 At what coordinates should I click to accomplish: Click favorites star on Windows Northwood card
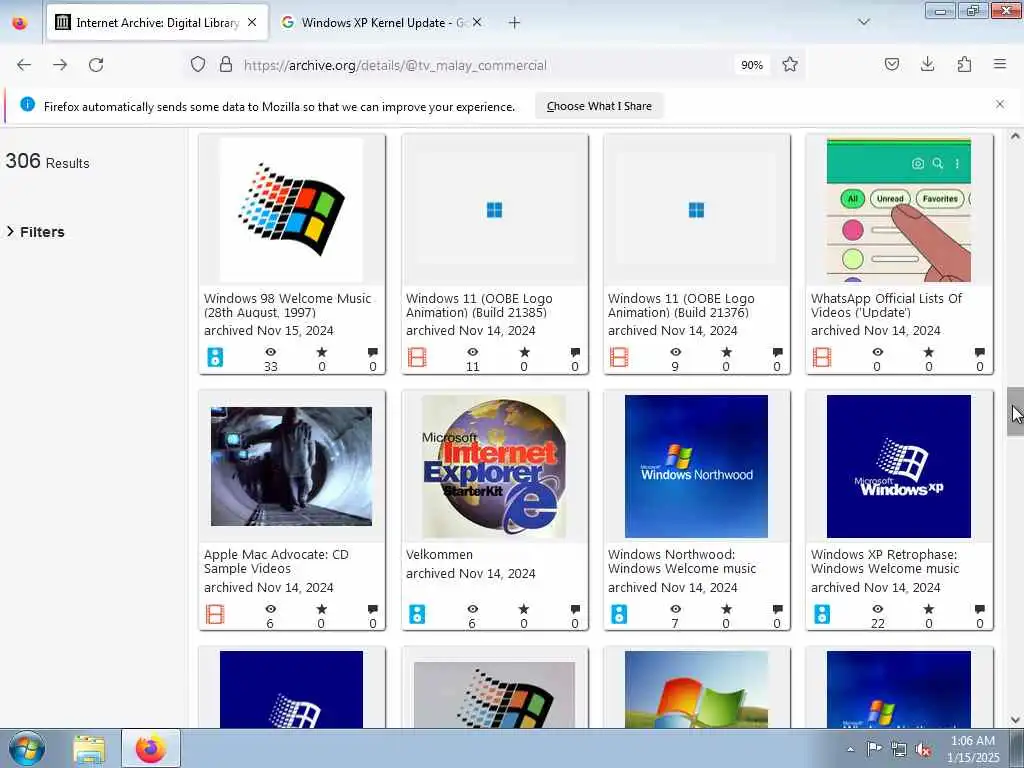coord(726,609)
